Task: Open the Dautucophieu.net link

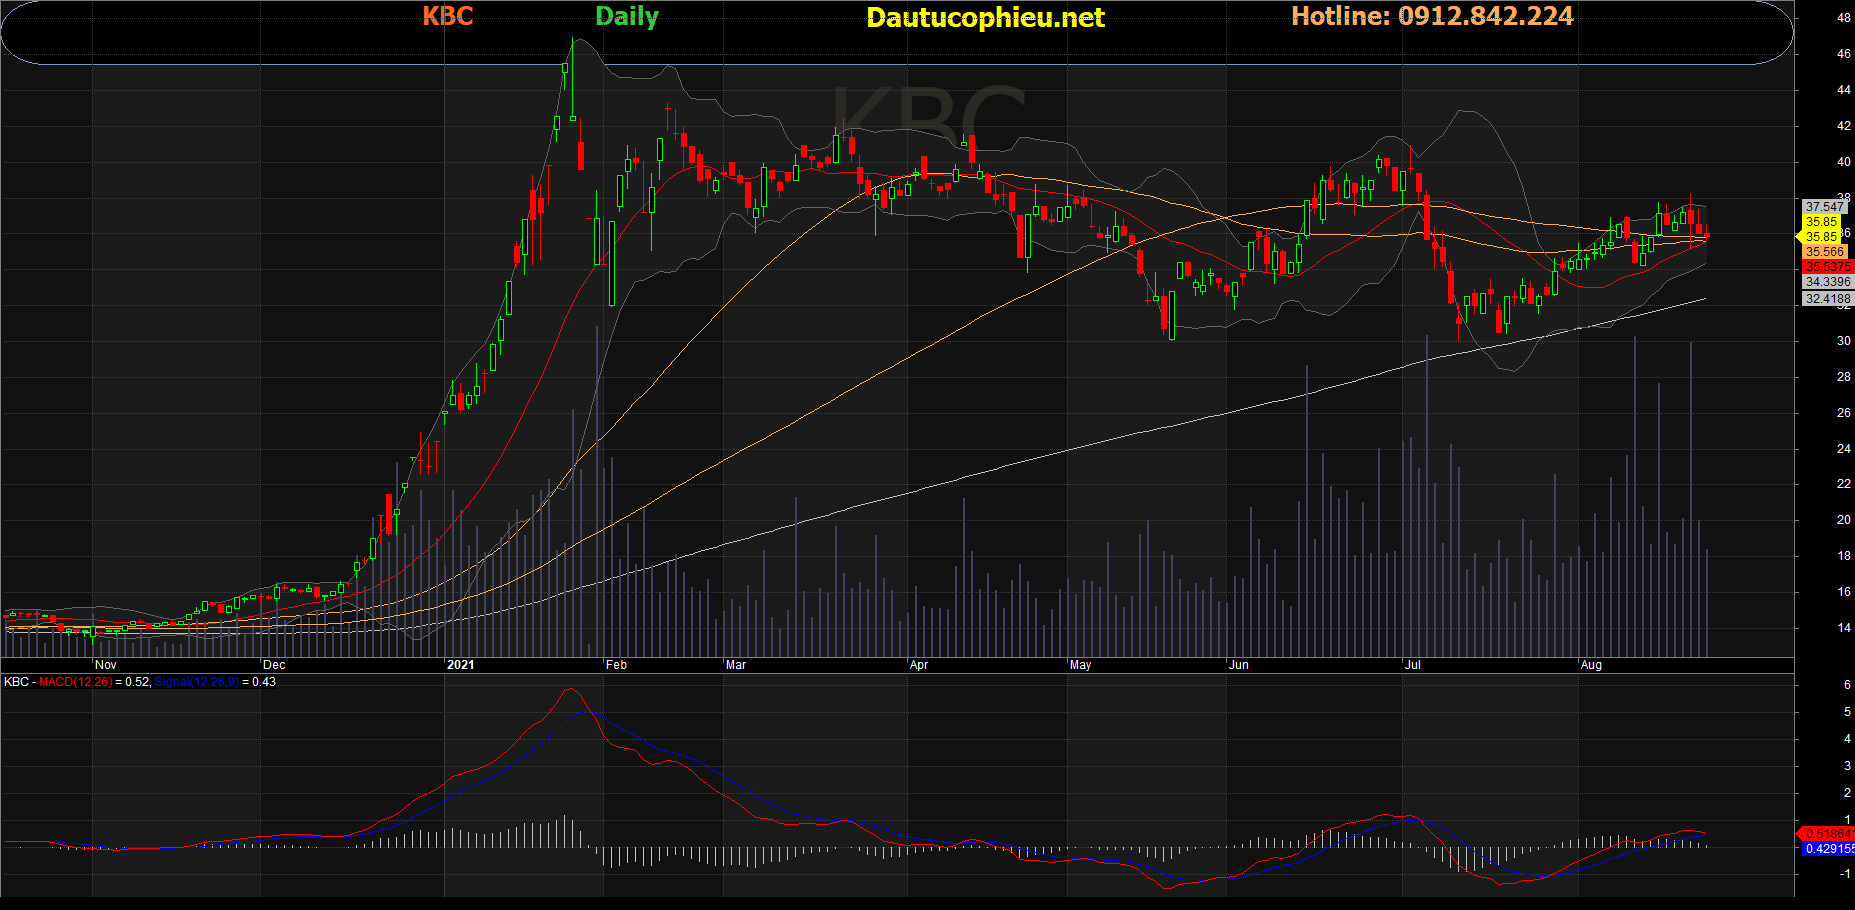Action: pos(985,18)
